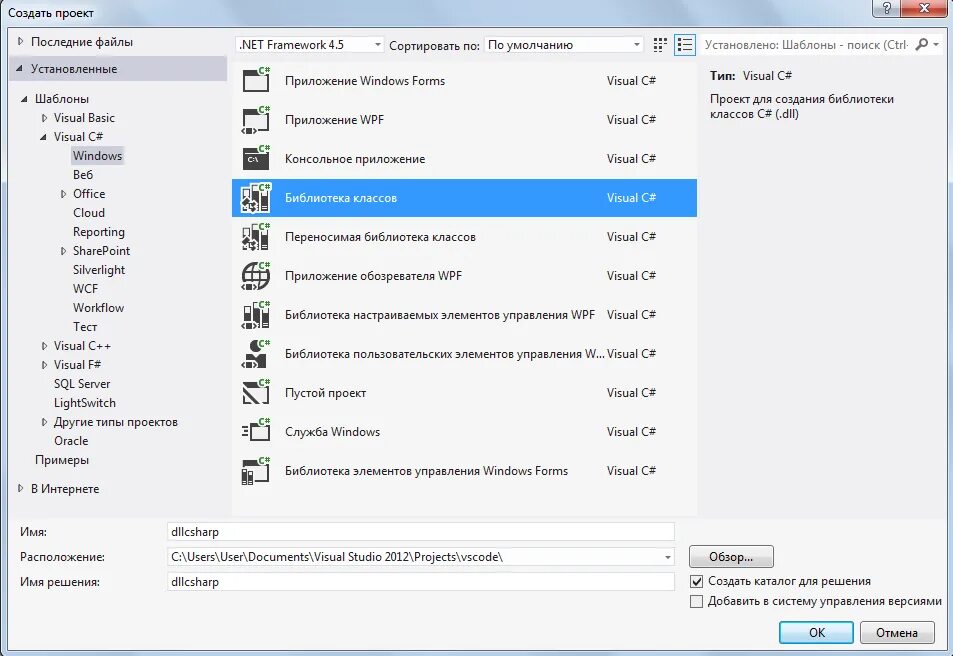Expand the Office node arrow
This screenshot has height=656, width=953.
(x=63, y=194)
